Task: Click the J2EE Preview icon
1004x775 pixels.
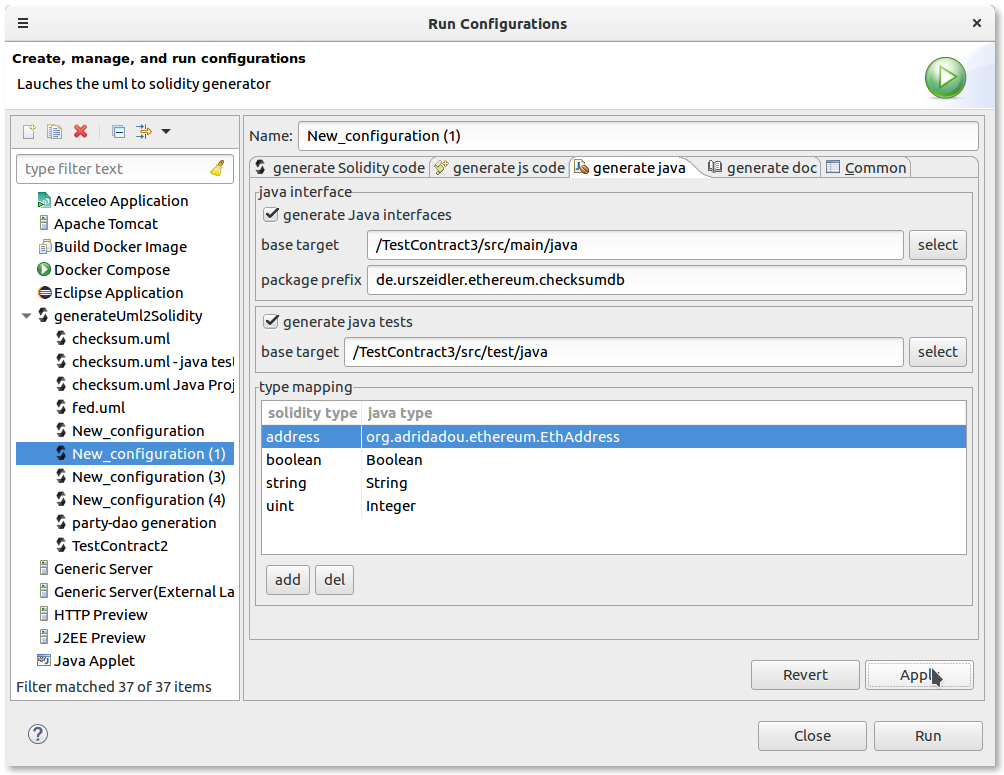Action: tap(44, 638)
